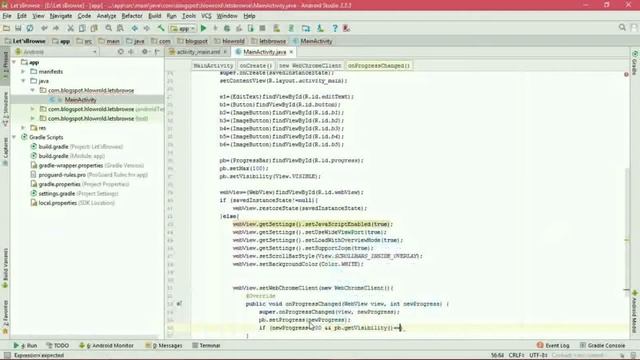Open the VCS menu

206,16
